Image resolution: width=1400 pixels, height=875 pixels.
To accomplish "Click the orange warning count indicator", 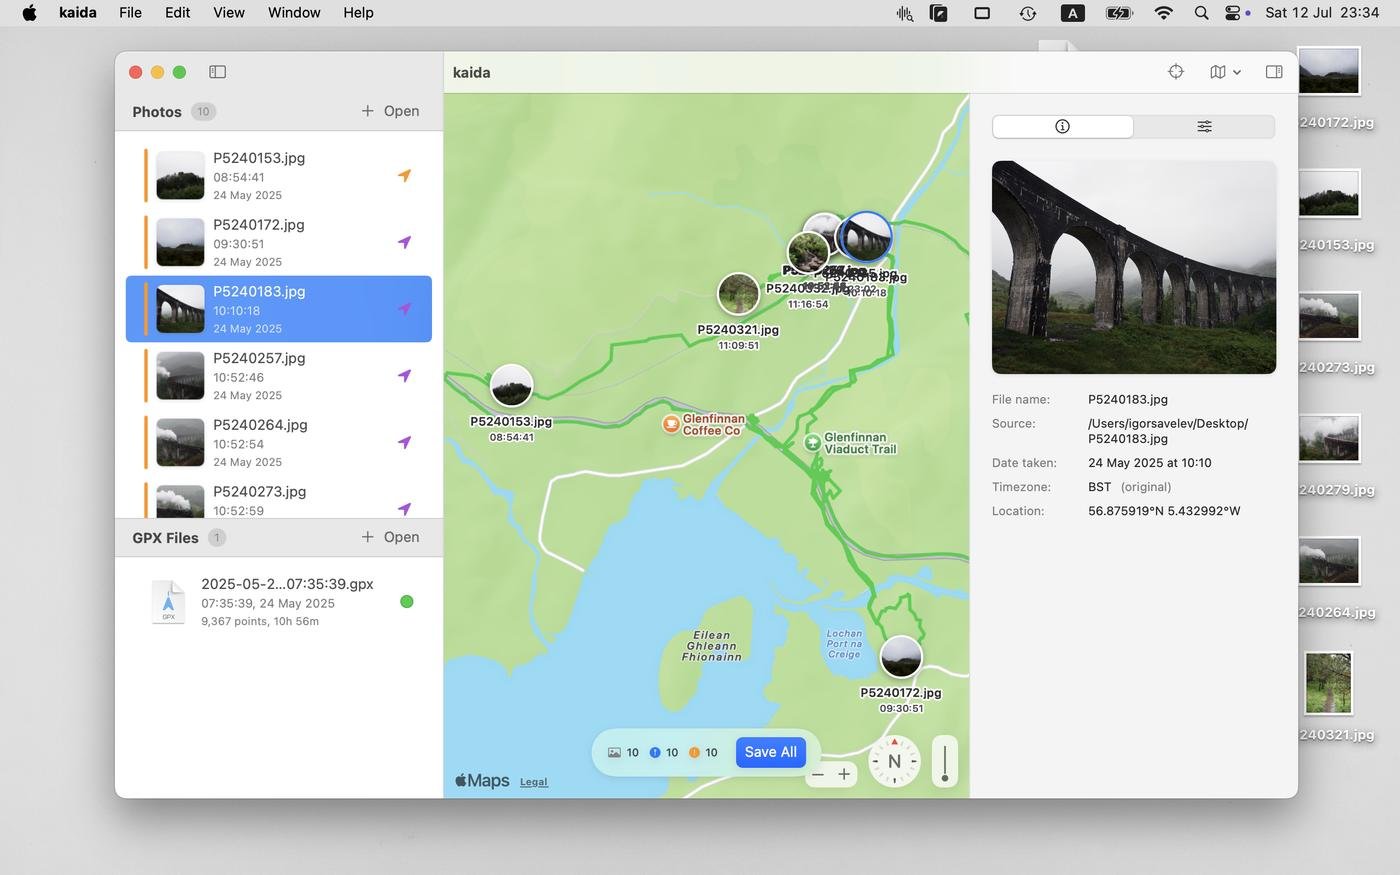I will click(x=703, y=753).
